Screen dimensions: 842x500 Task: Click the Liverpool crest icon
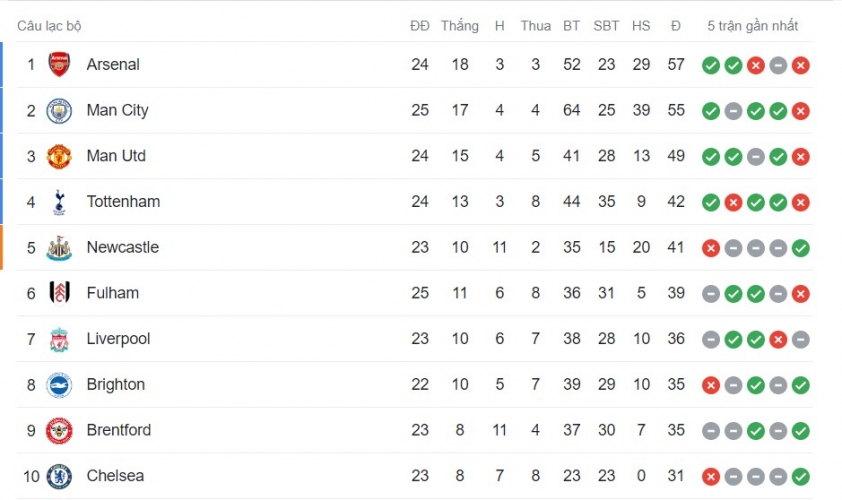coord(59,339)
